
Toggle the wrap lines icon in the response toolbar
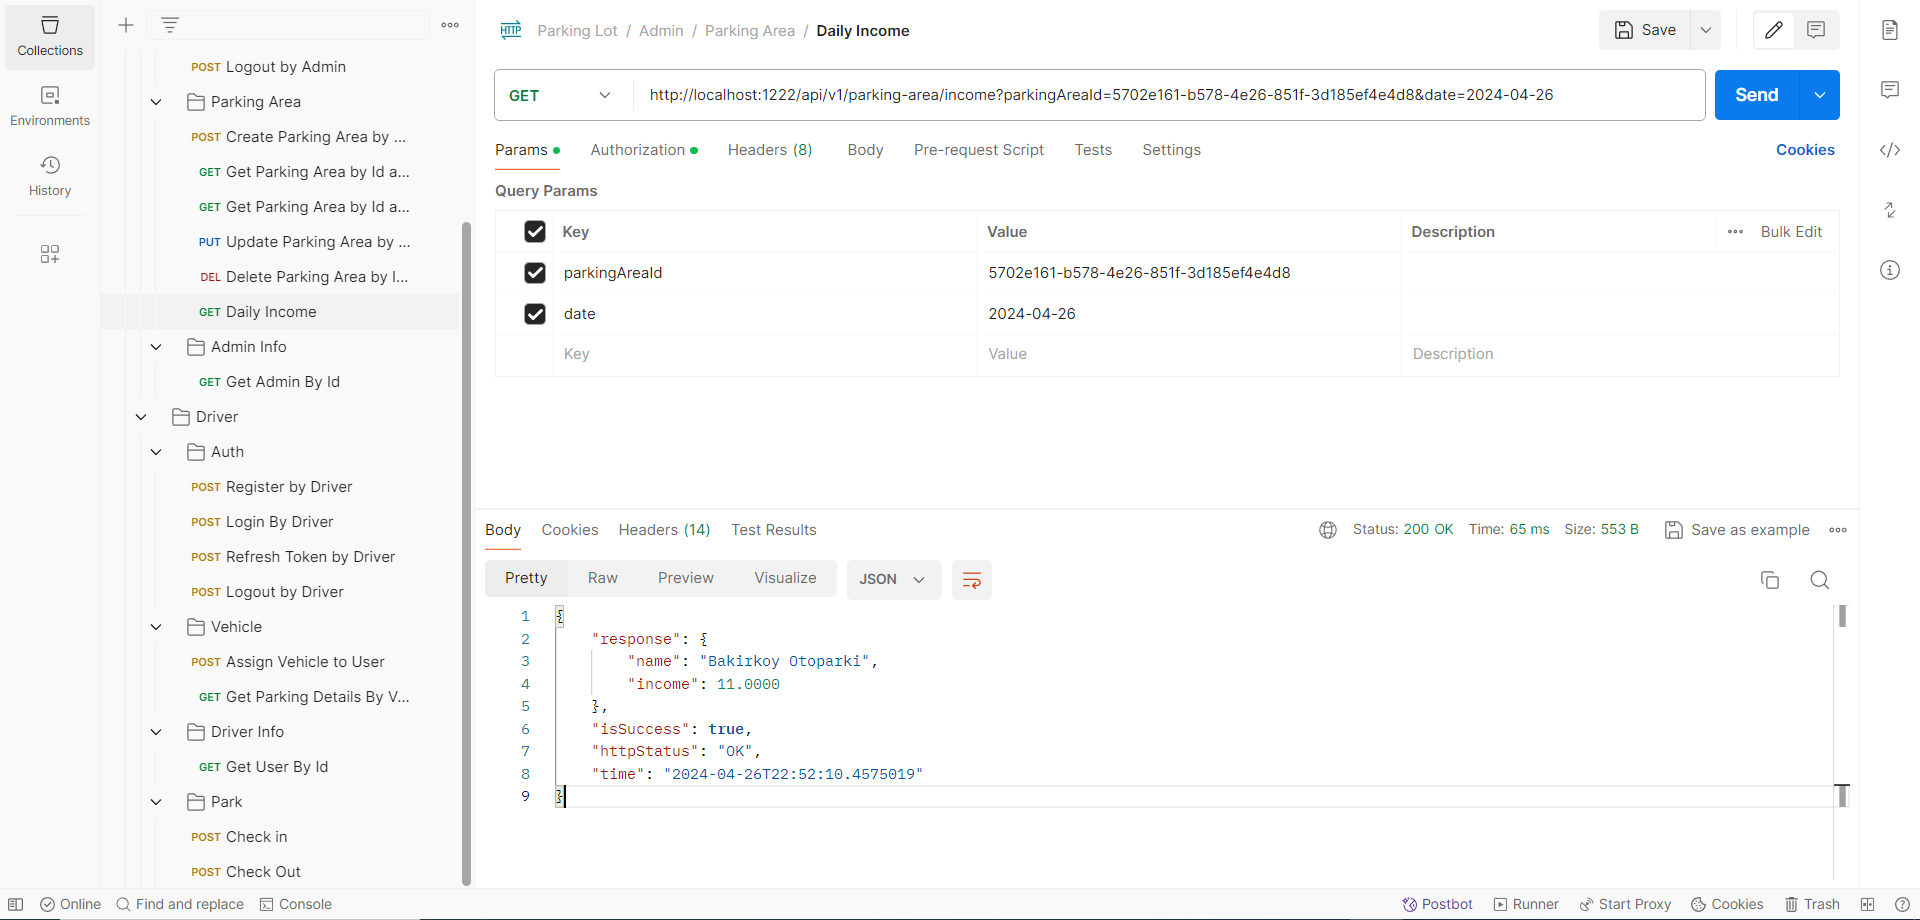click(972, 580)
